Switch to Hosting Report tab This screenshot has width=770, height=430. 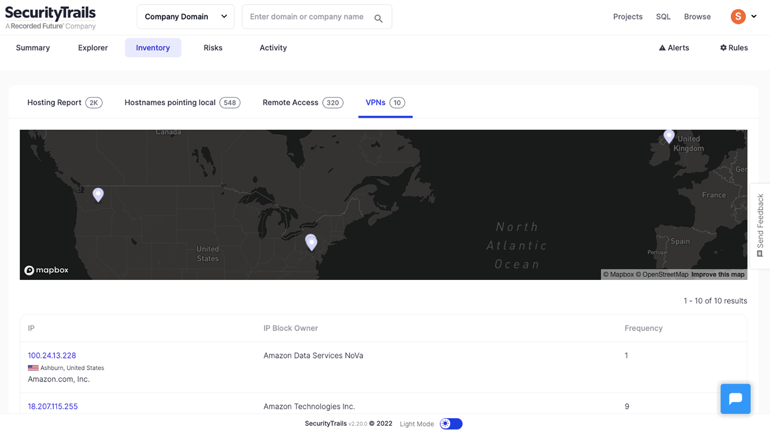64,103
